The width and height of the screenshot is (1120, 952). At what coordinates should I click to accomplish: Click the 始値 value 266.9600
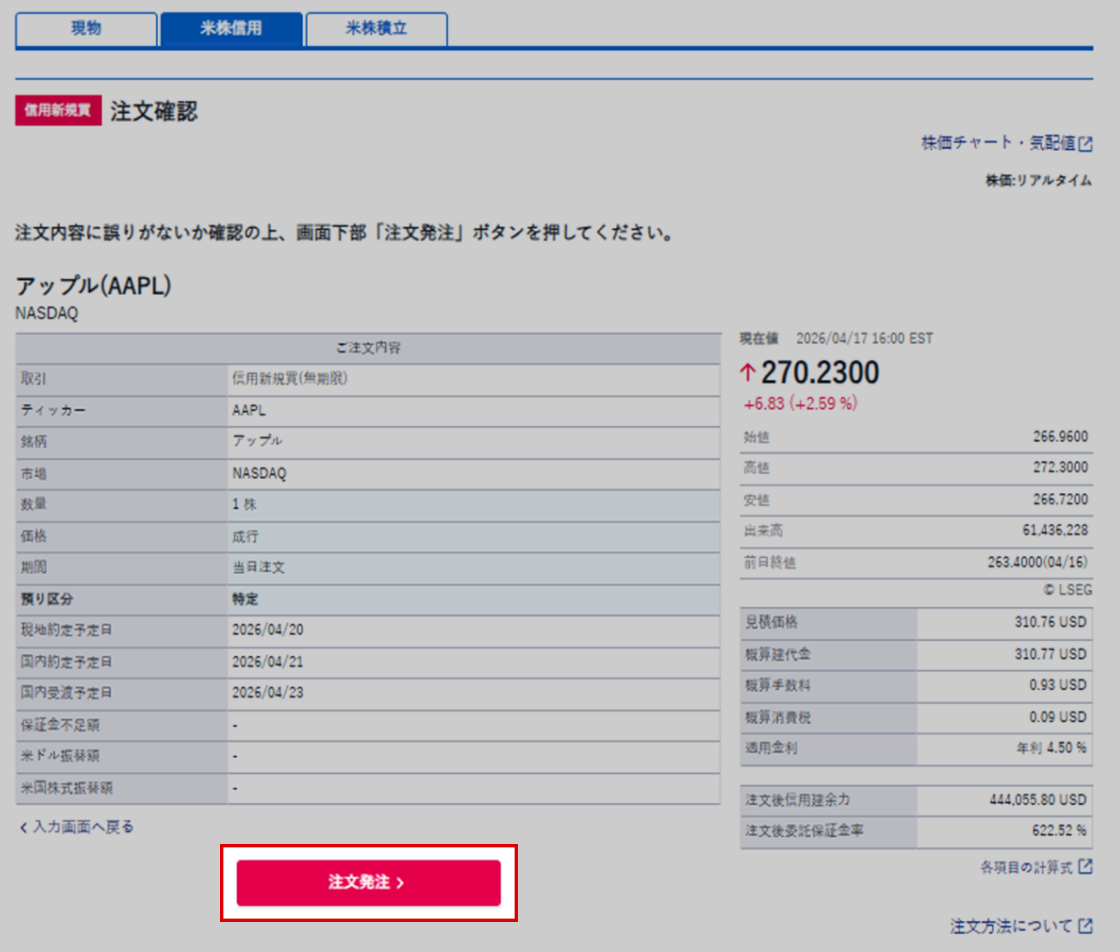click(1060, 436)
